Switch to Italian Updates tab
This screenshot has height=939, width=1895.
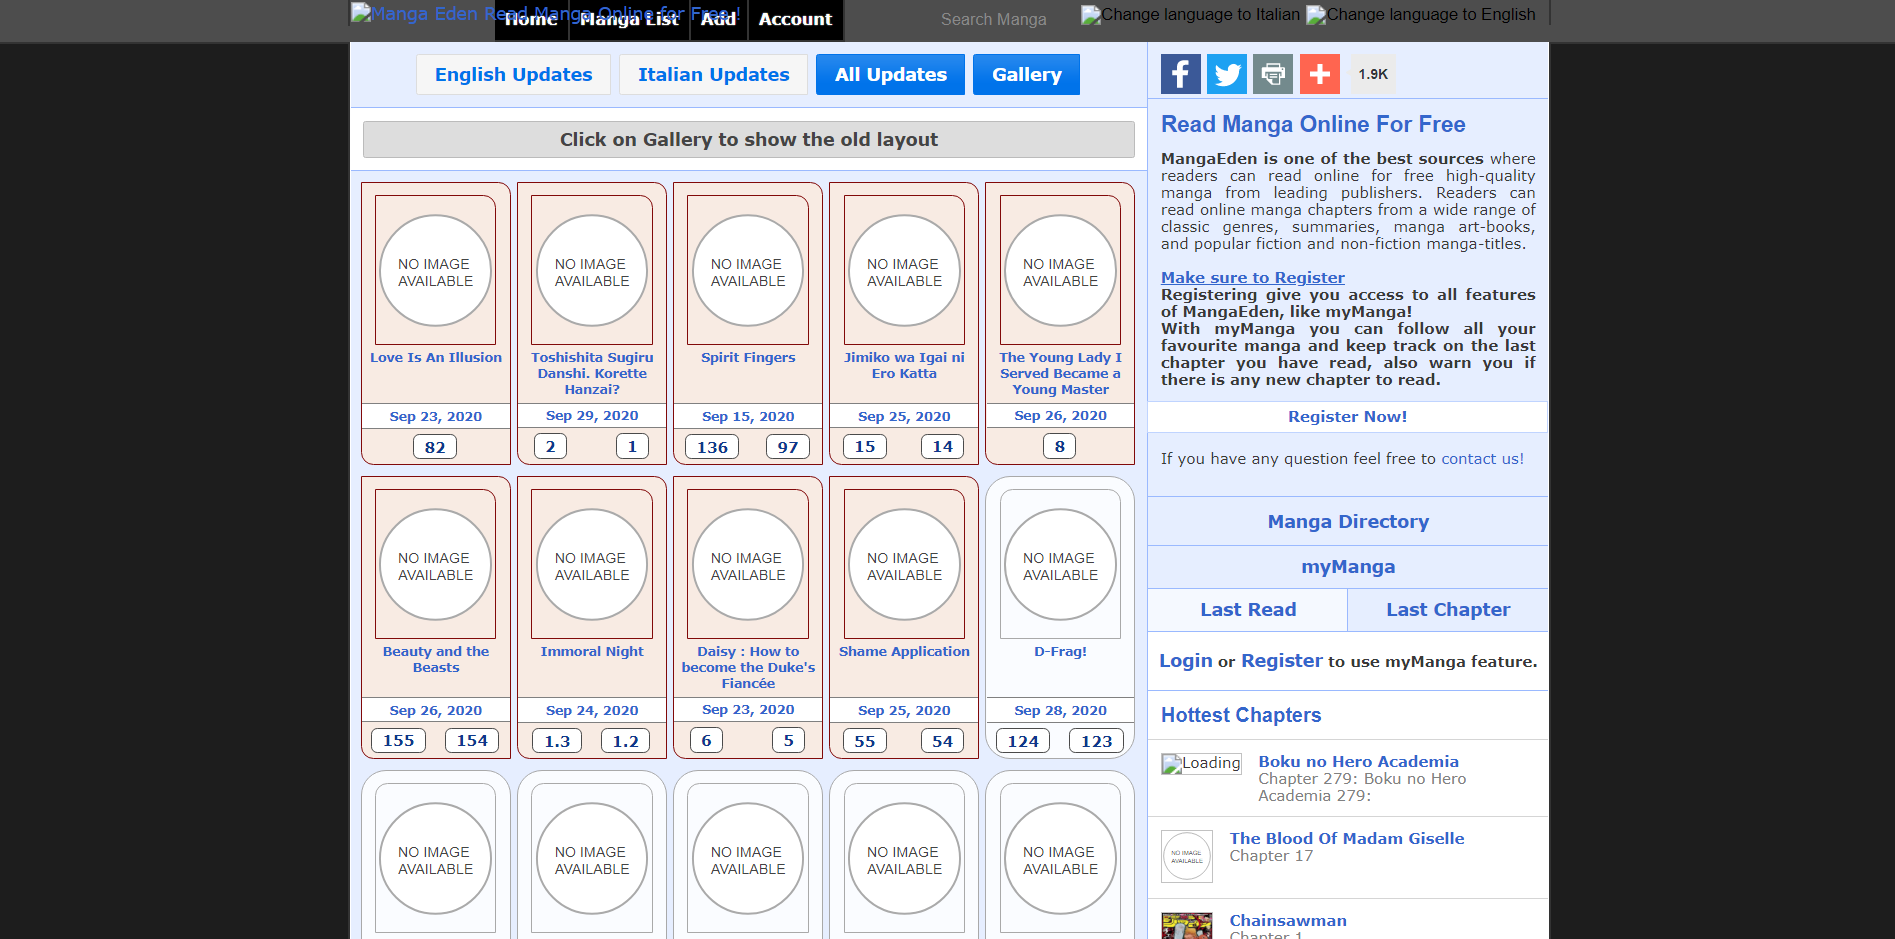(x=713, y=75)
